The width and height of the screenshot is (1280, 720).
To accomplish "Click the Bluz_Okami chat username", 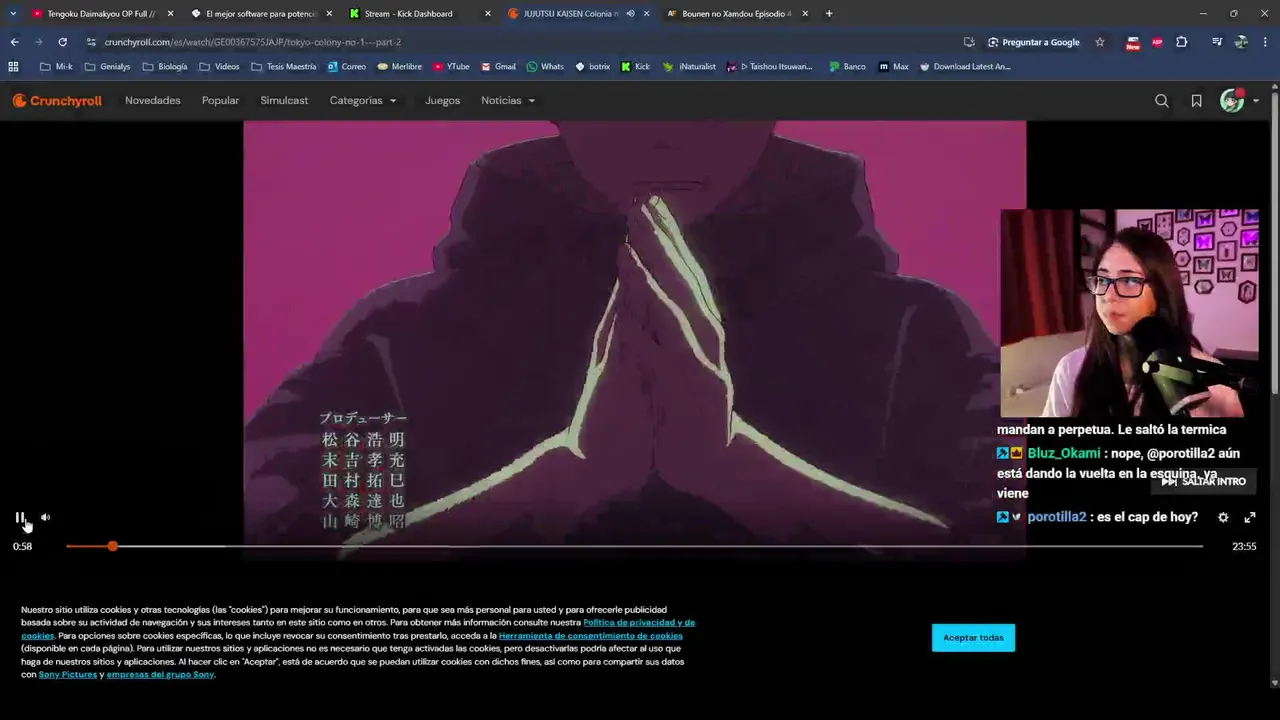I will [1064, 453].
